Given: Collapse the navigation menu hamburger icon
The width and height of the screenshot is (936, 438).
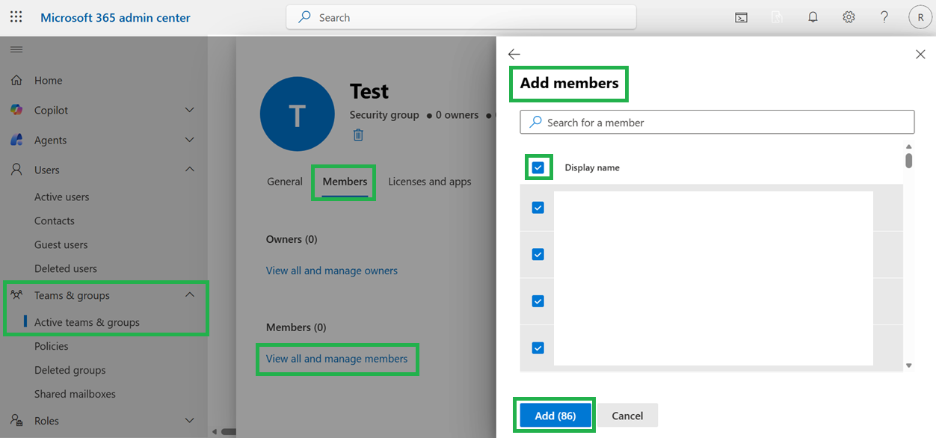Looking at the screenshot, I should tap(16, 50).
